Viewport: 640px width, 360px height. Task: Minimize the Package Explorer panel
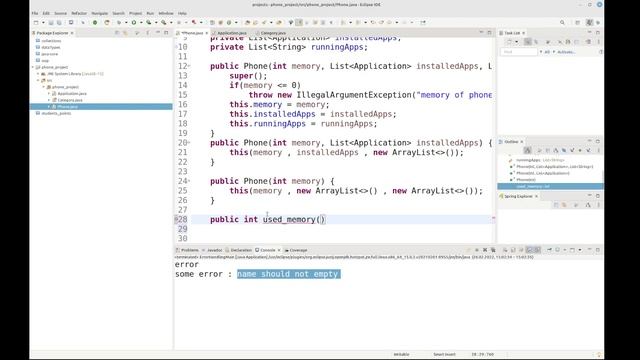pos(158,33)
